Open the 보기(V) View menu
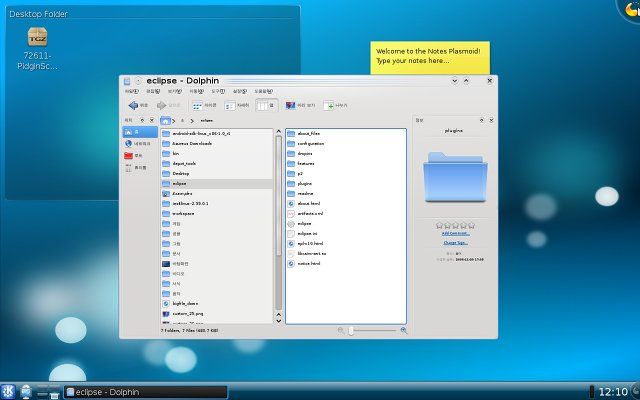Image resolution: width=640 pixels, height=400 pixels. coord(175,91)
